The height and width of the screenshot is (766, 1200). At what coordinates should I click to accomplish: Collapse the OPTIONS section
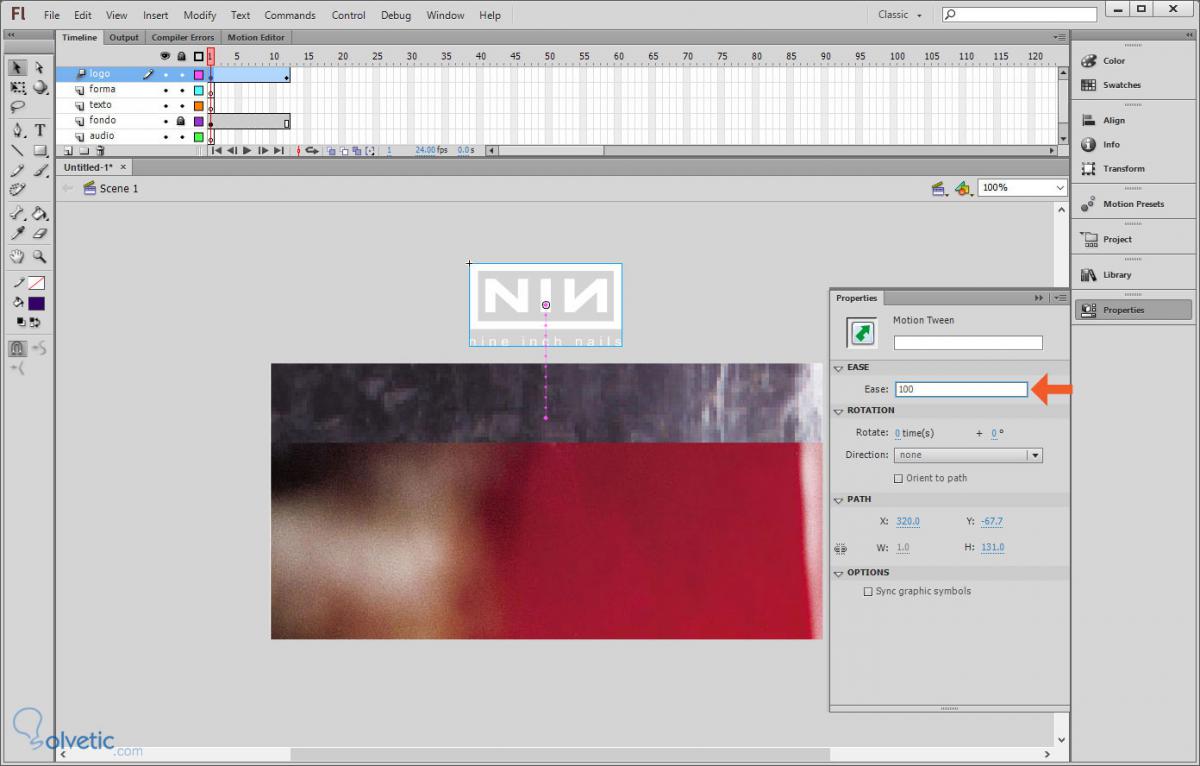[x=839, y=572]
